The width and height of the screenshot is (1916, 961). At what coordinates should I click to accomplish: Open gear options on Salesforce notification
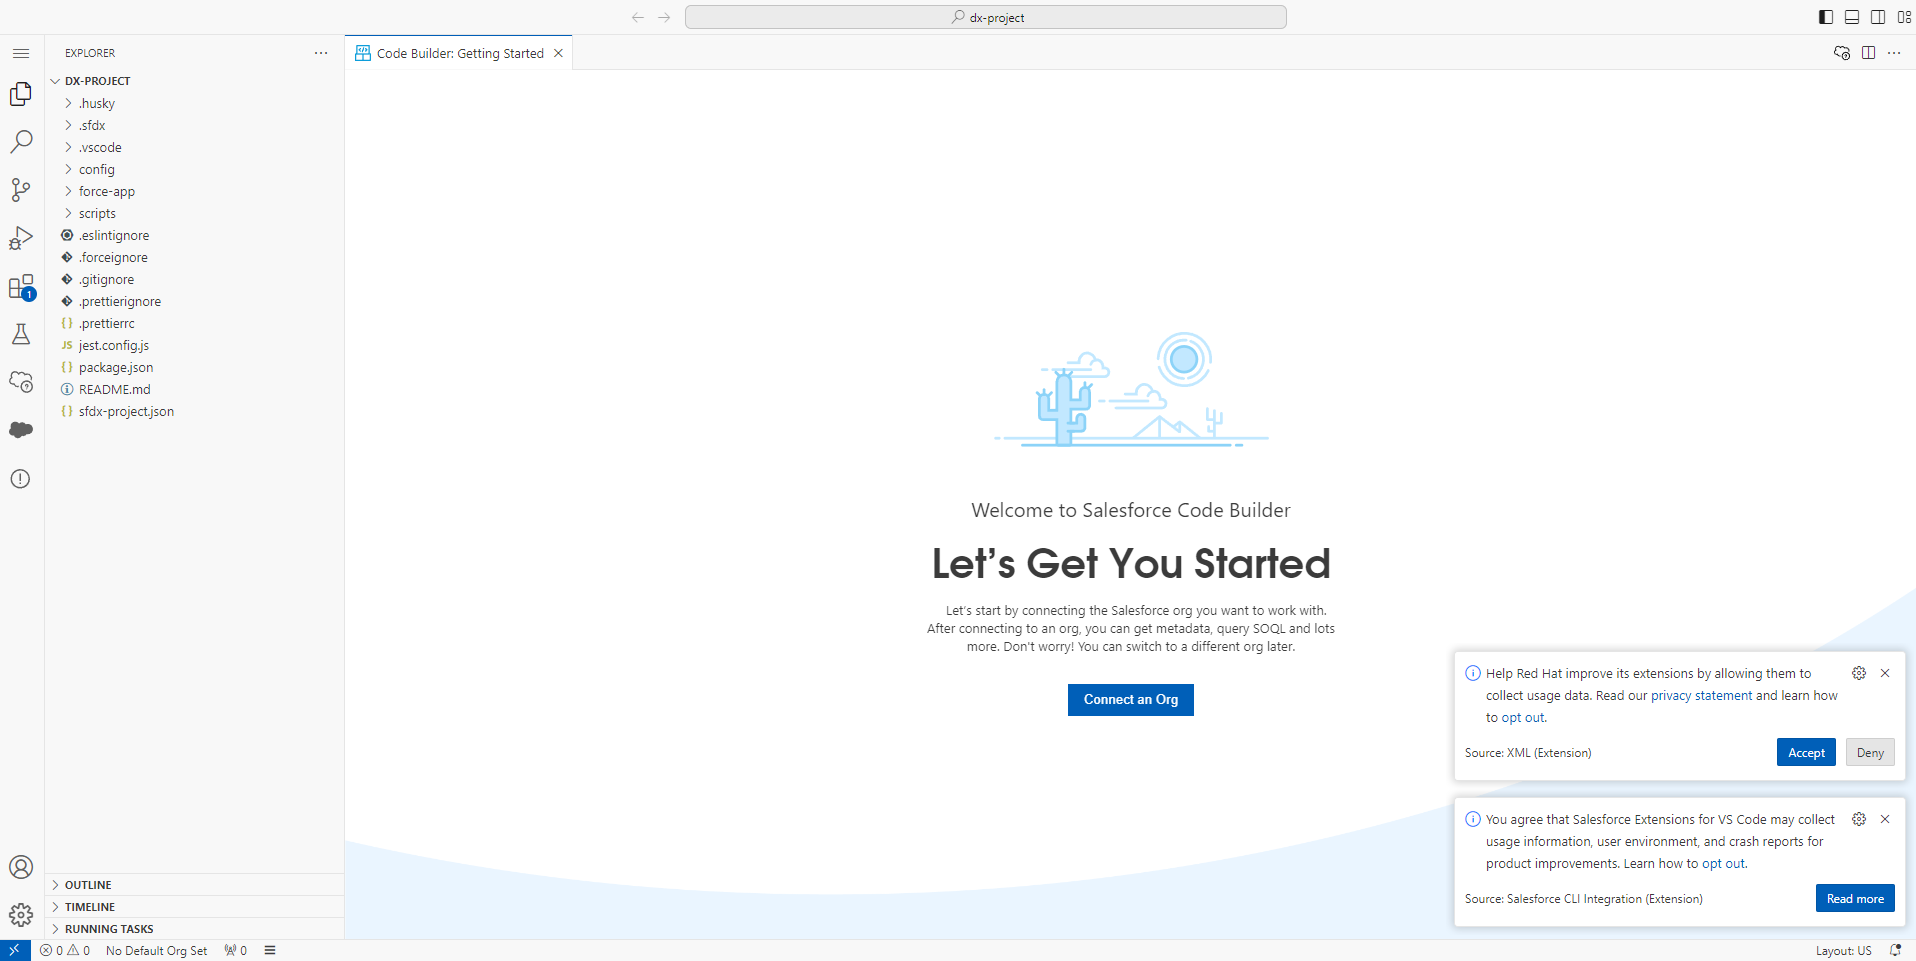pos(1859,819)
